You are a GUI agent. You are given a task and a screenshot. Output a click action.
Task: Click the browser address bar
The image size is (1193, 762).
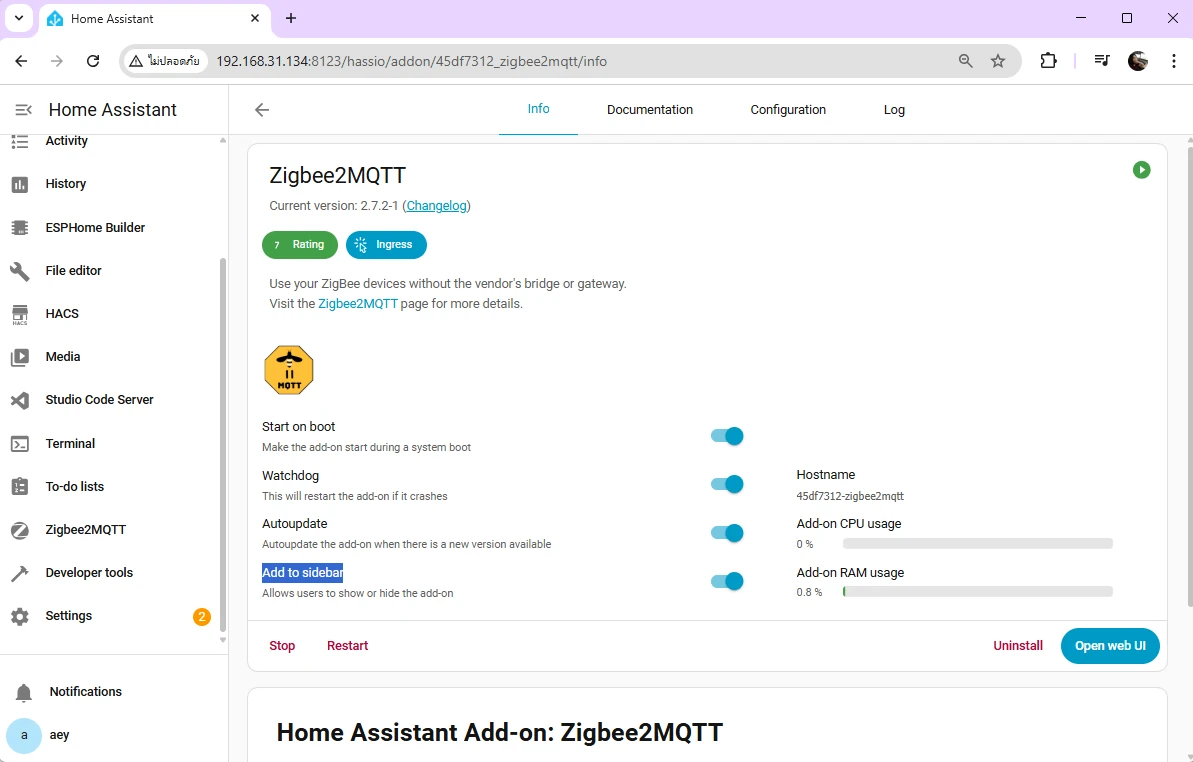[580, 61]
